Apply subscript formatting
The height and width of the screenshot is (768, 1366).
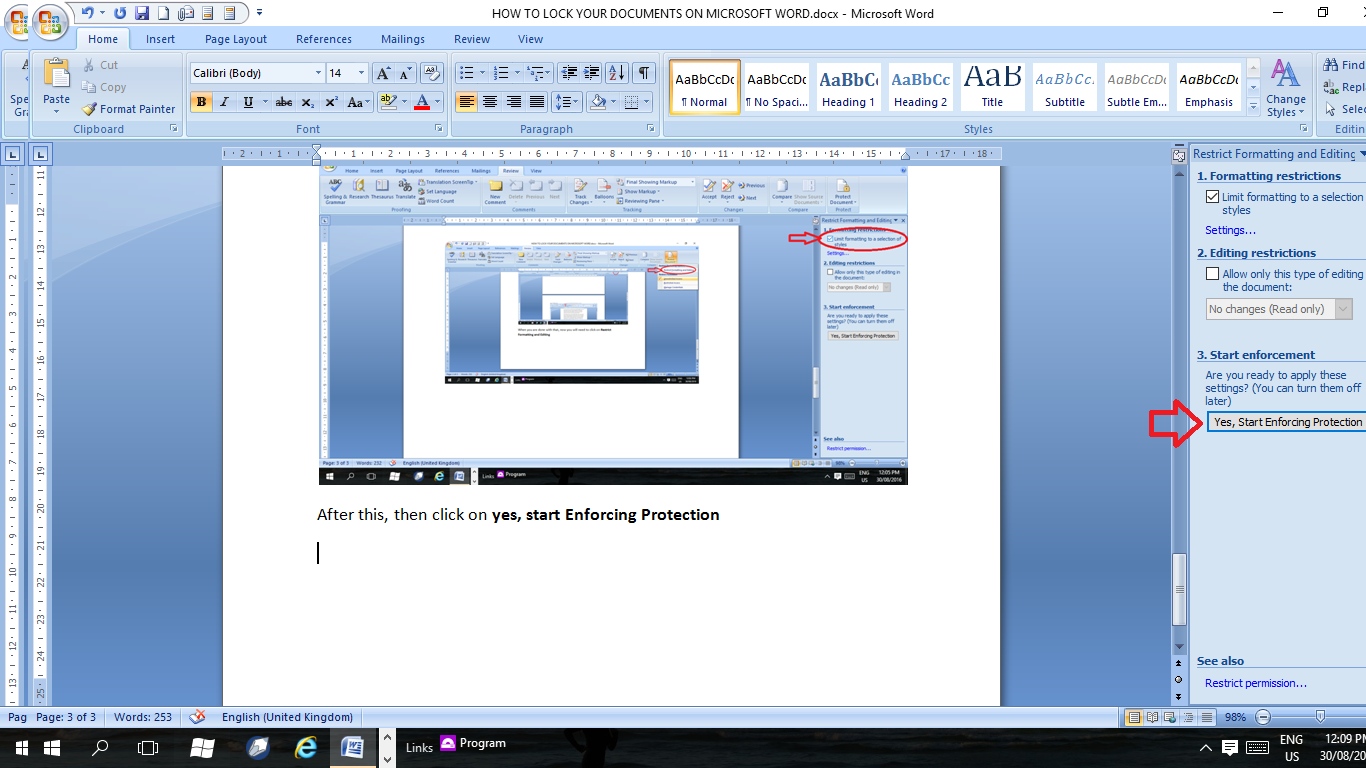click(308, 102)
